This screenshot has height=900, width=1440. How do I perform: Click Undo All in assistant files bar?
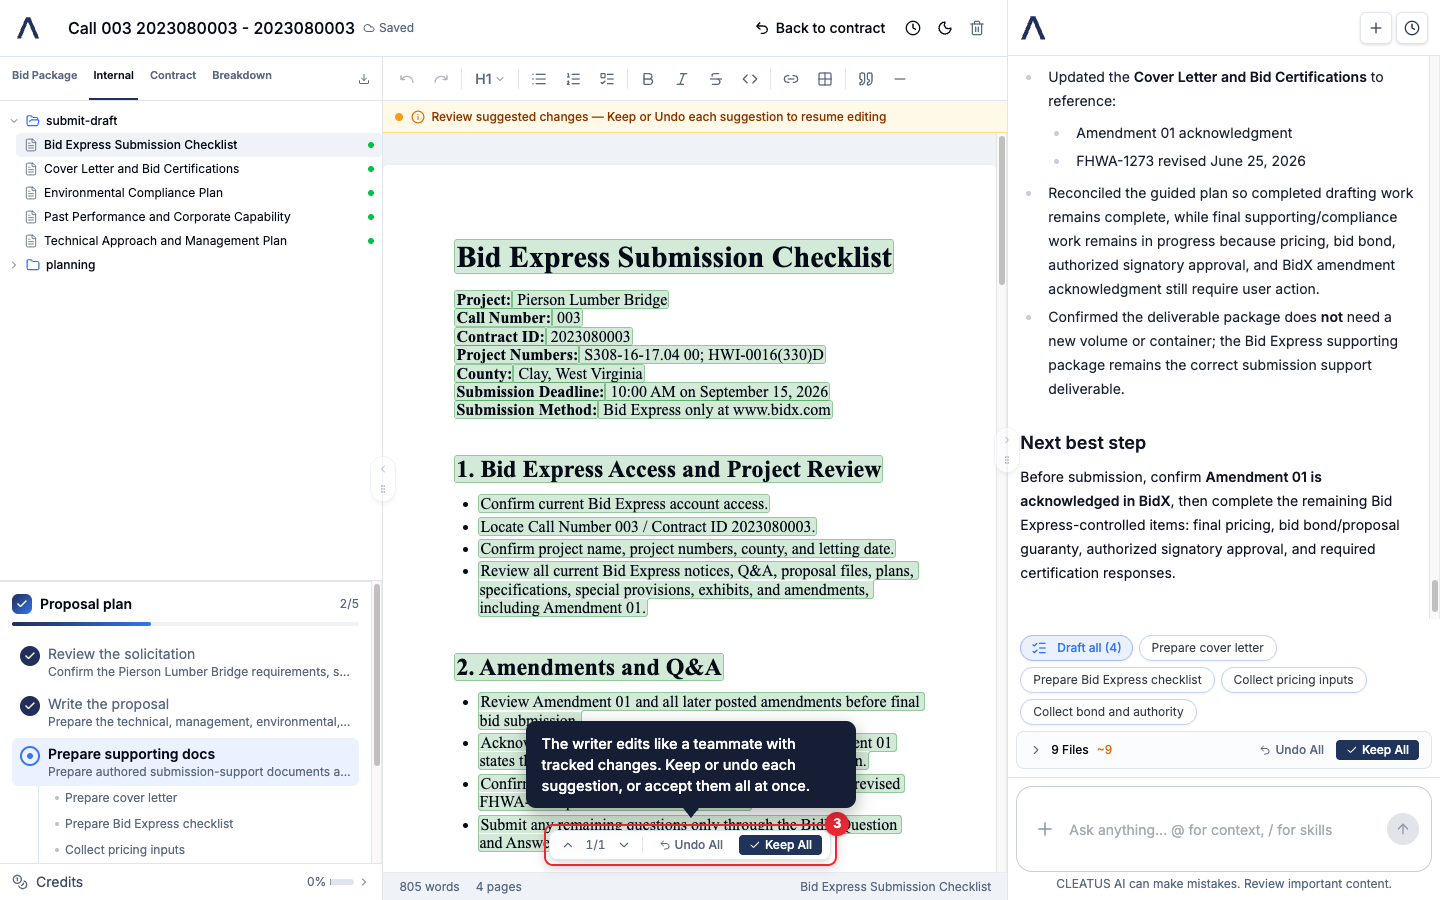(1292, 750)
